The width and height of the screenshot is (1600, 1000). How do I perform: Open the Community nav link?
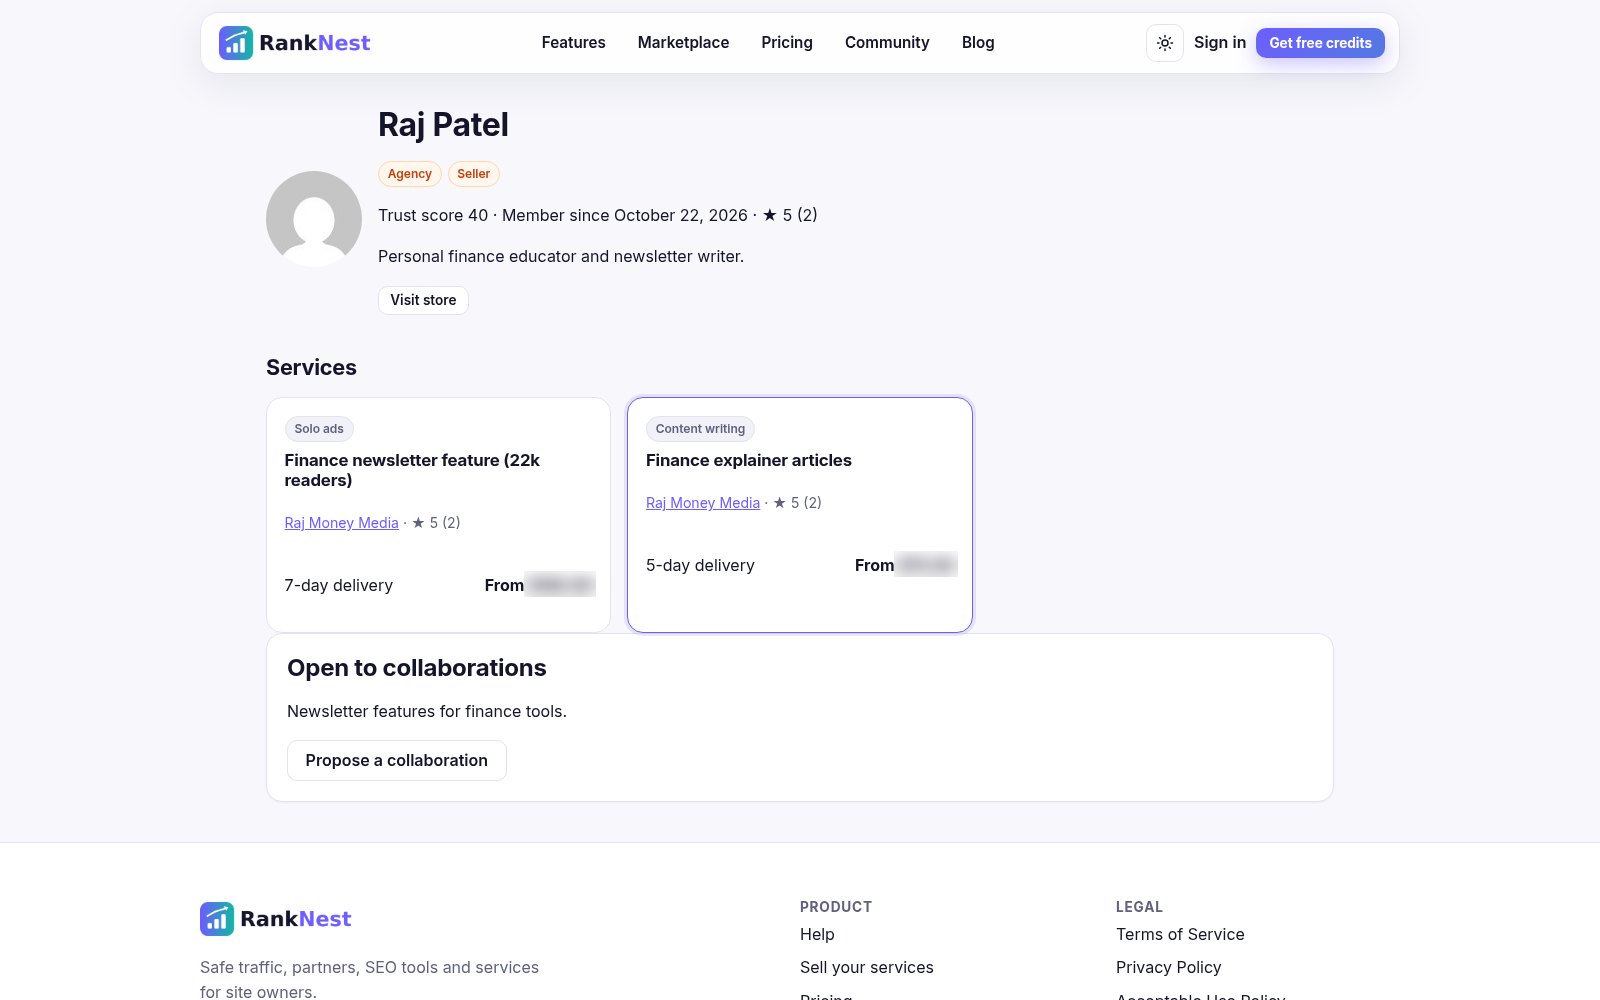tap(887, 43)
